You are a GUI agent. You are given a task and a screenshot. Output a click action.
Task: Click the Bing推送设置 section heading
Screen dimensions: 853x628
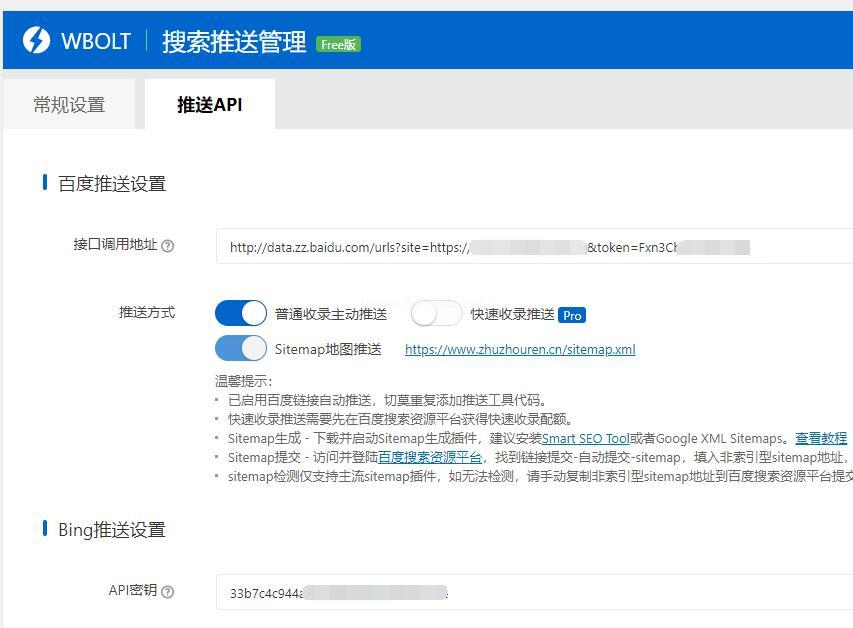[112, 530]
